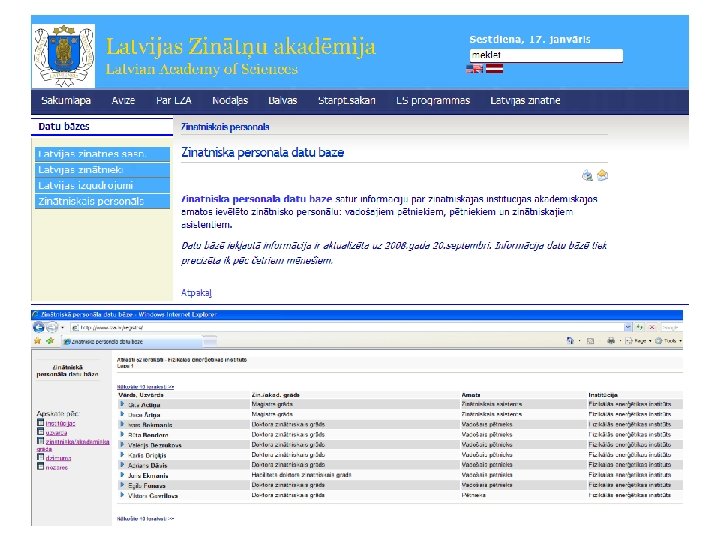Click the email envelope icon above the article
Image resolution: width=720 pixels, height=540 pixels.
coord(602,175)
